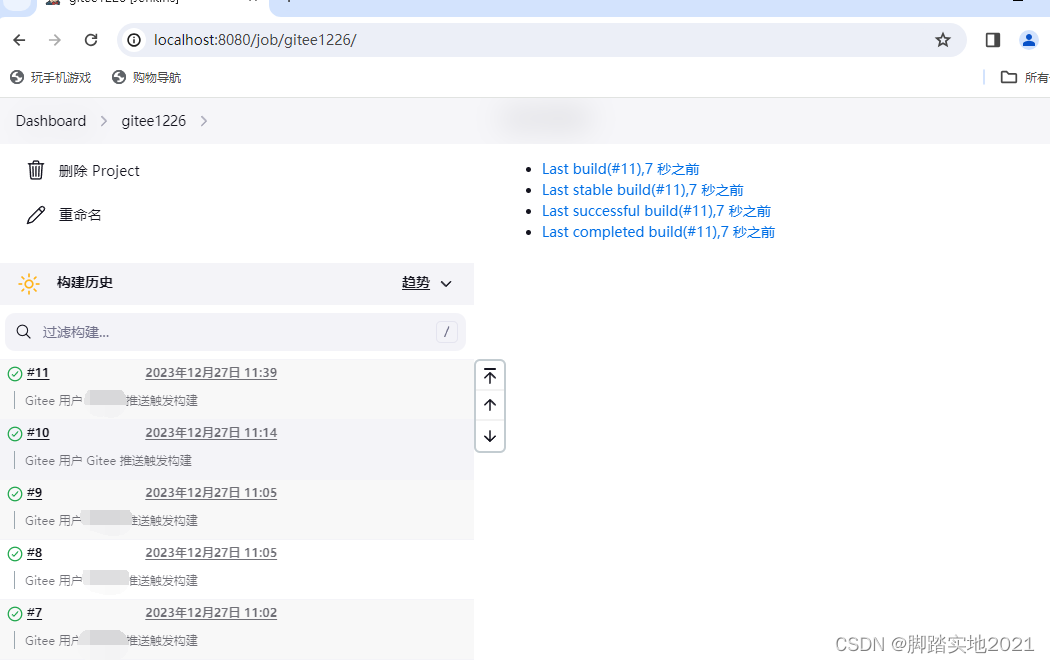Click the slash shortcut hint in filter
Image resolution: width=1050 pixels, height=663 pixels.
pyautogui.click(x=447, y=332)
